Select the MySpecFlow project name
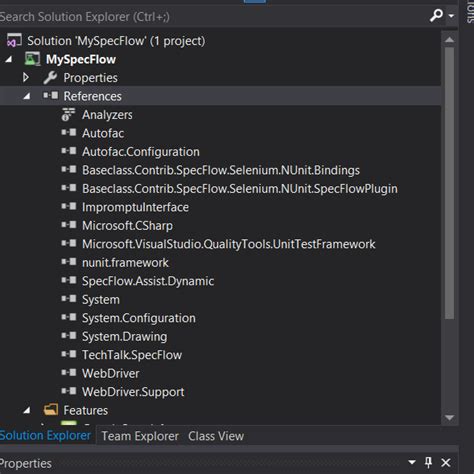The width and height of the screenshot is (474, 474). coord(81,59)
